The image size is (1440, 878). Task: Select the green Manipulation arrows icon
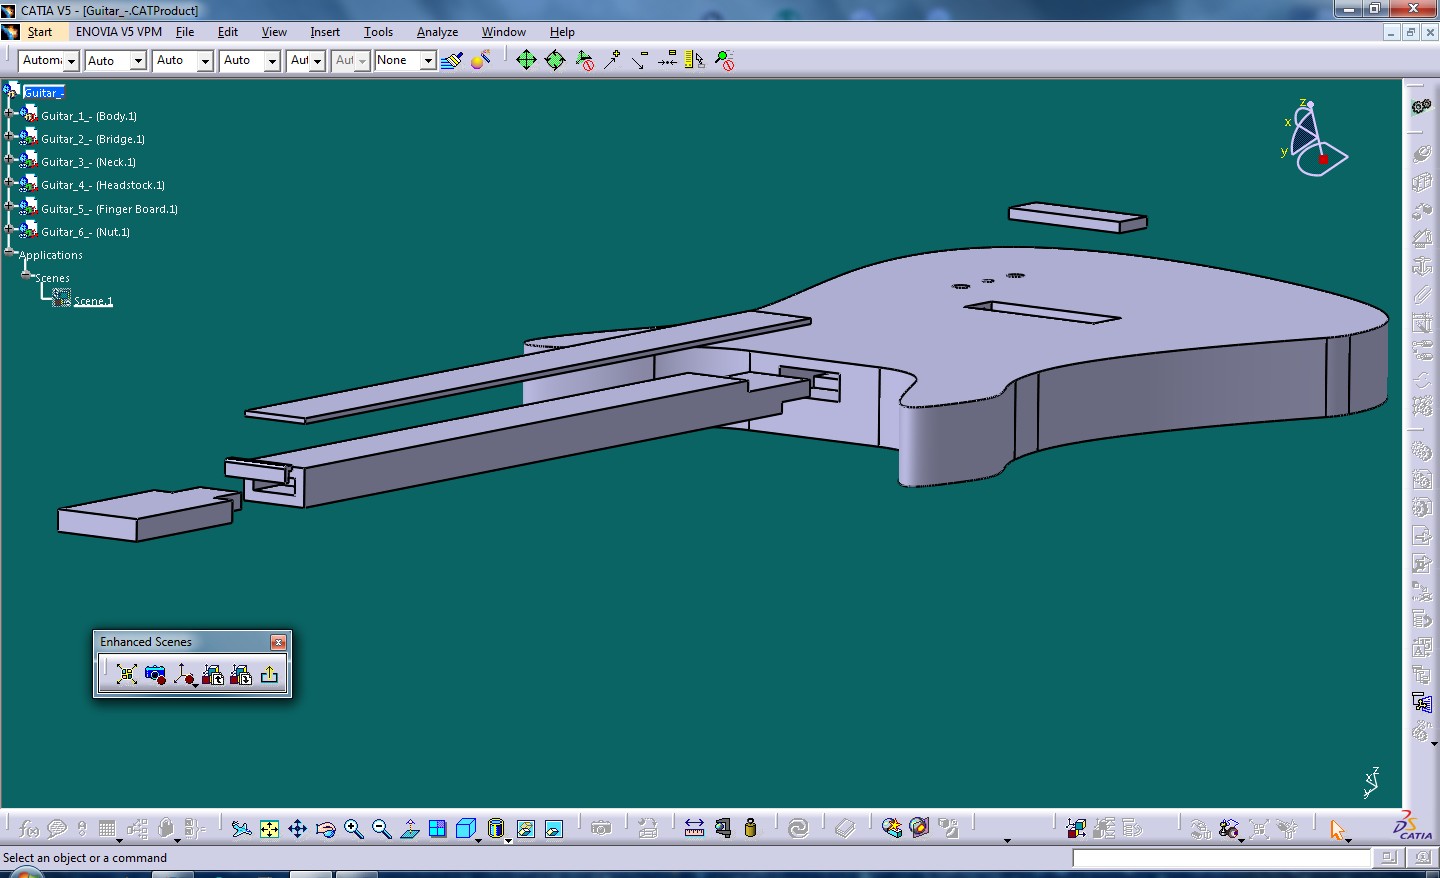click(526, 60)
